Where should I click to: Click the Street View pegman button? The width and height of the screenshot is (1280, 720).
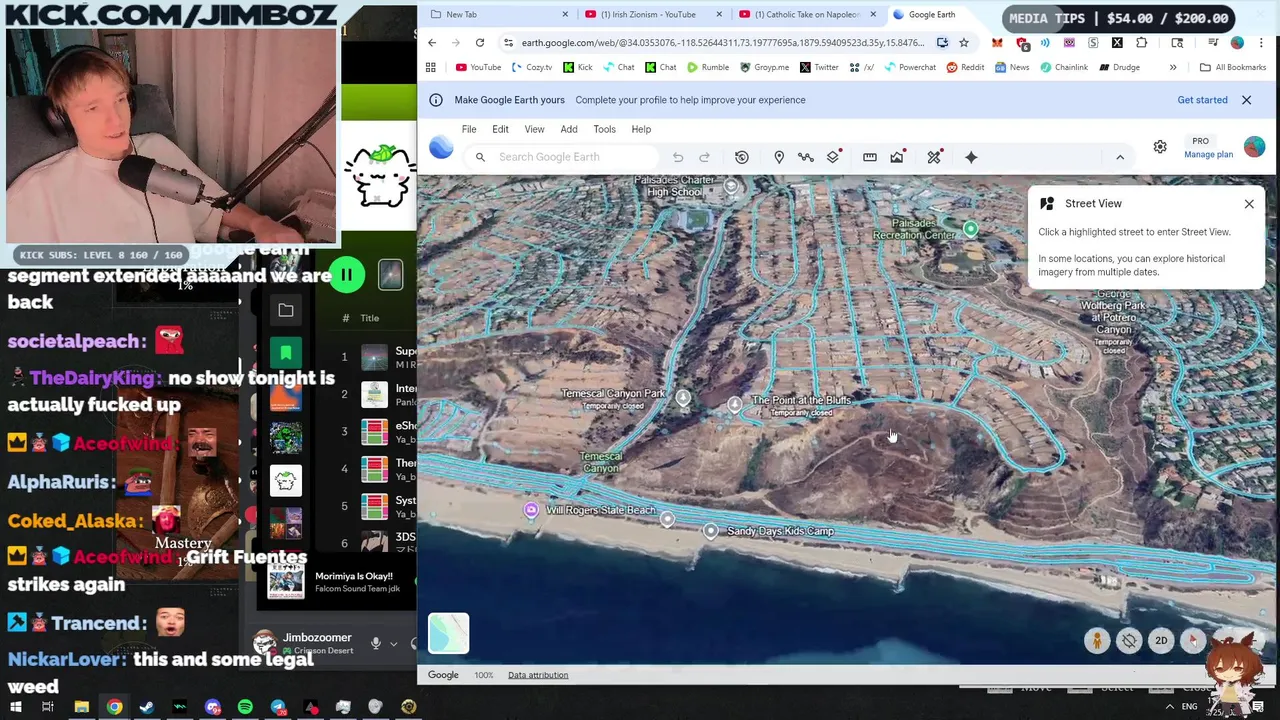pos(1097,641)
